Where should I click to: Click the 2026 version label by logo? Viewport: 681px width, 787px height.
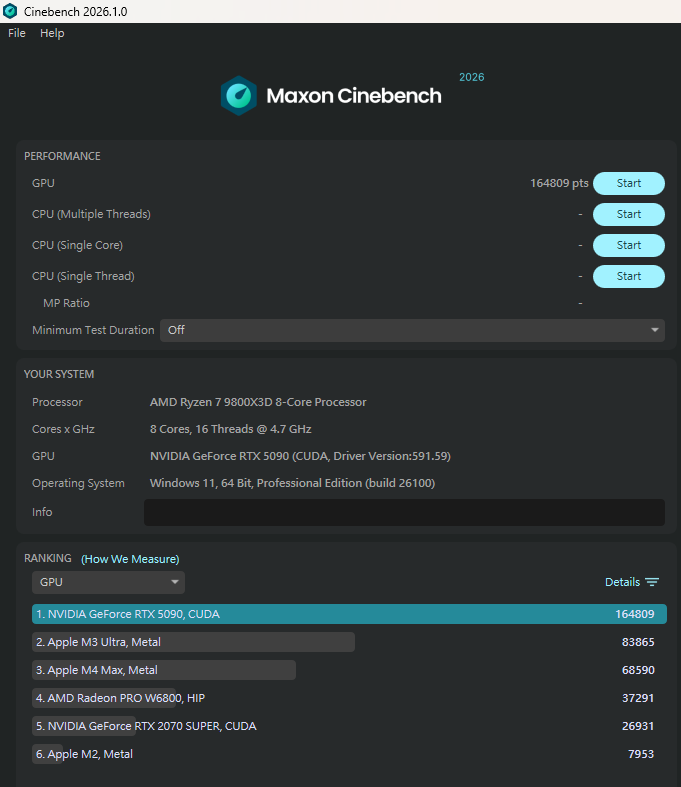(x=472, y=77)
